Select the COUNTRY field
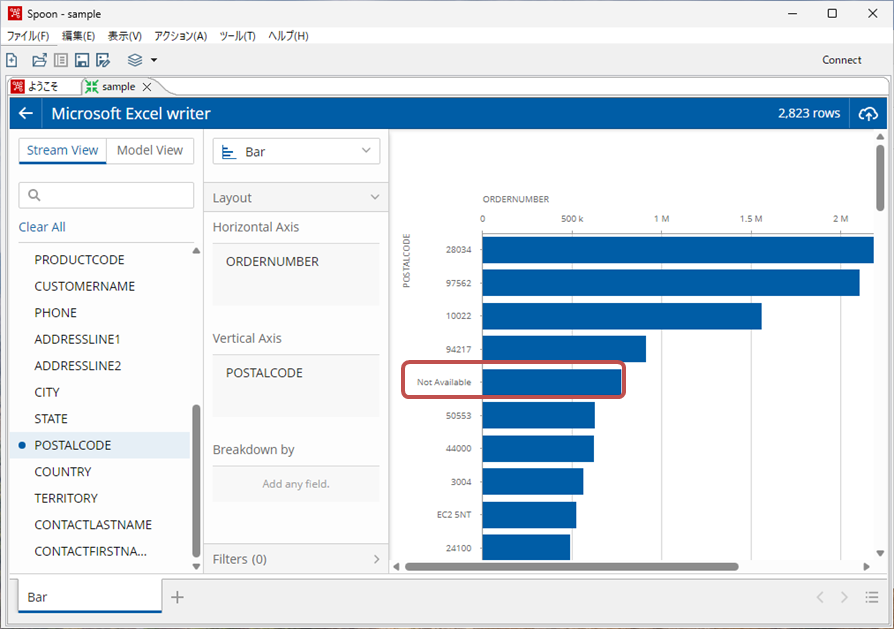This screenshot has height=629, width=894. [x=63, y=472]
